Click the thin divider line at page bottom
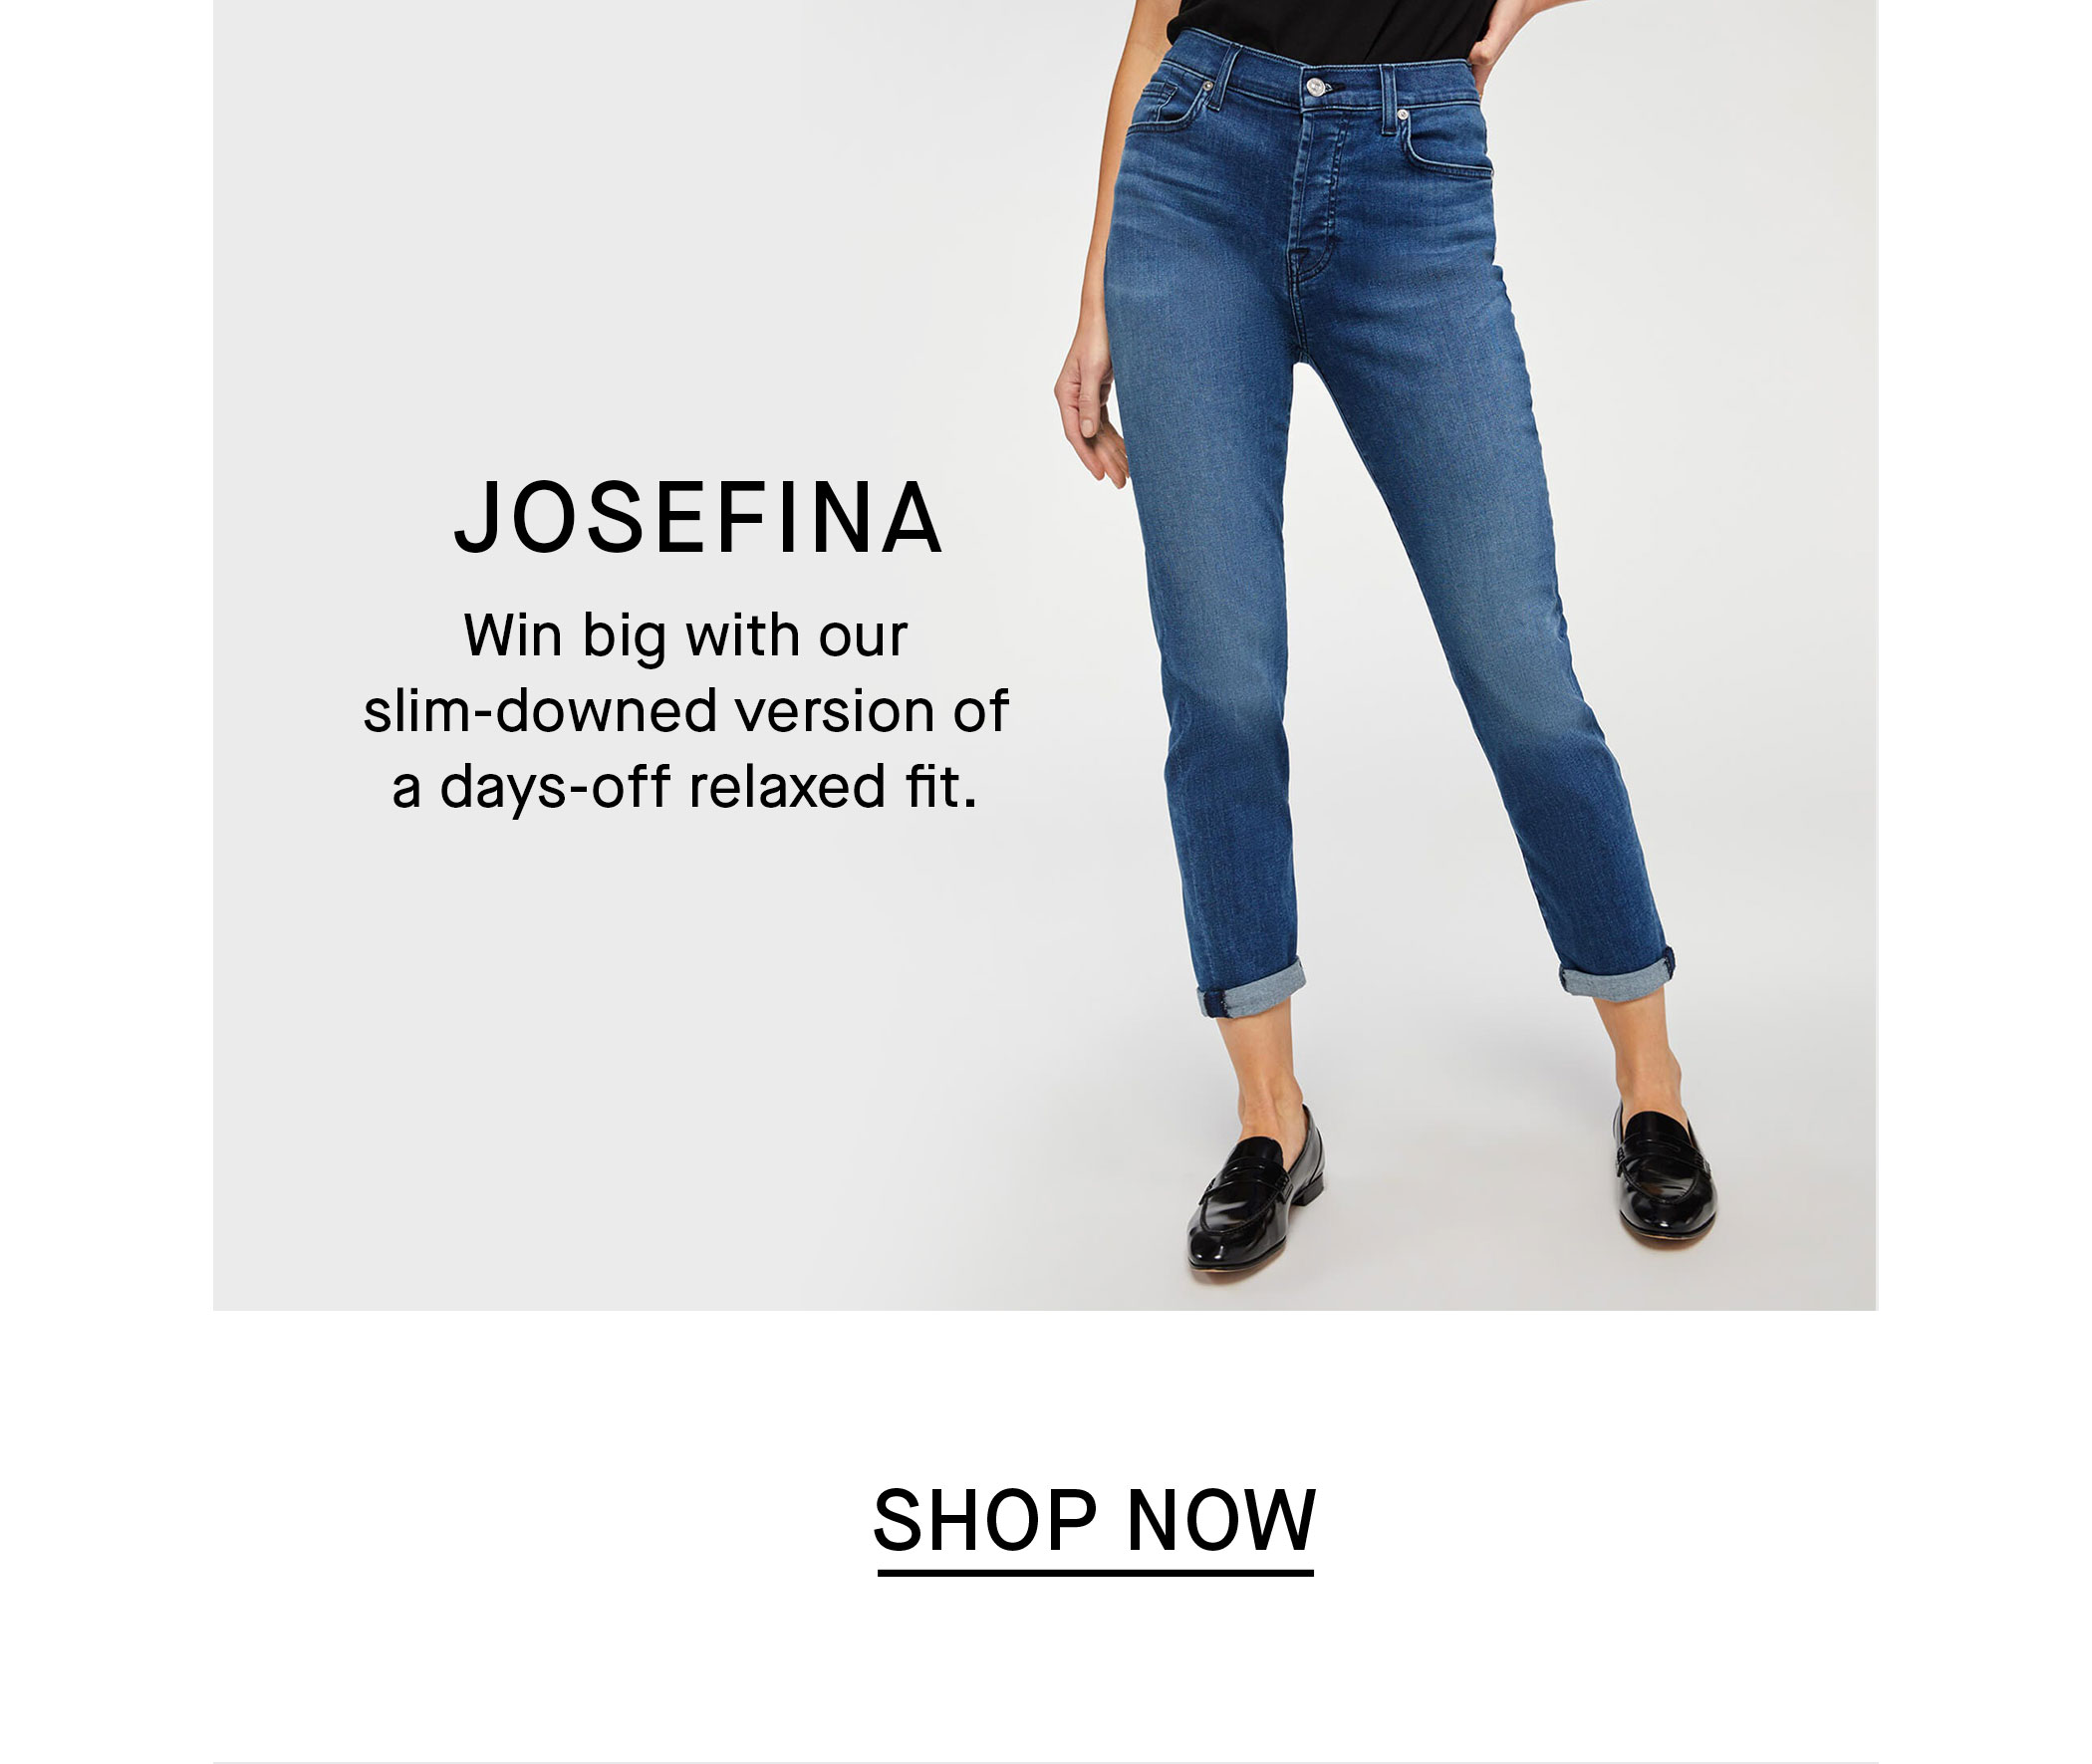The width and height of the screenshot is (2092, 1764). coord(1045,1760)
